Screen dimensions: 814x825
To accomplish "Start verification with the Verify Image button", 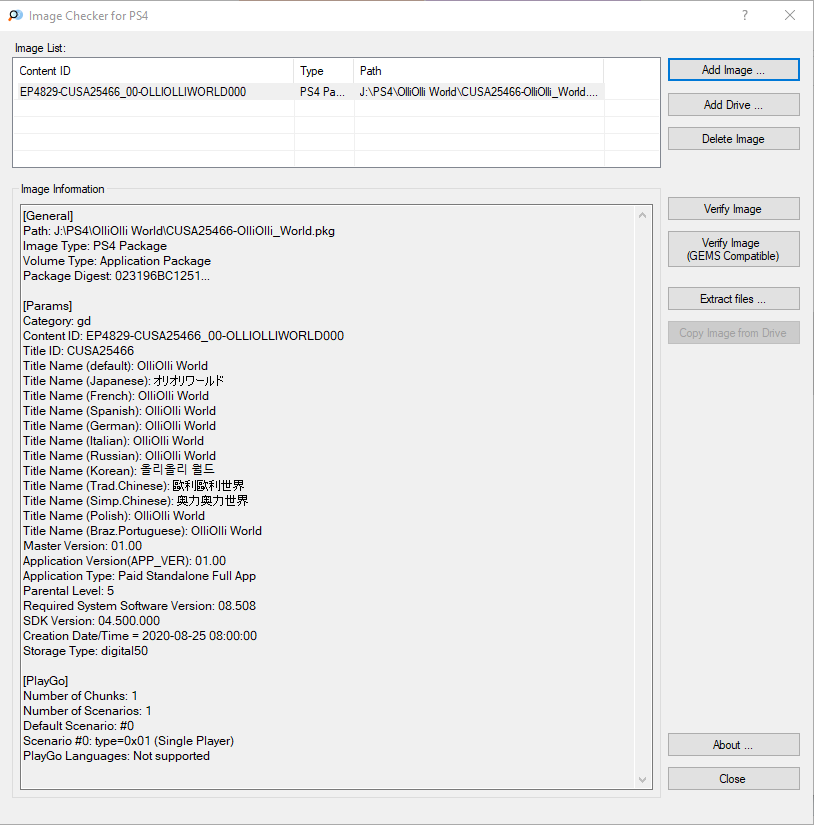I will click(733, 209).
